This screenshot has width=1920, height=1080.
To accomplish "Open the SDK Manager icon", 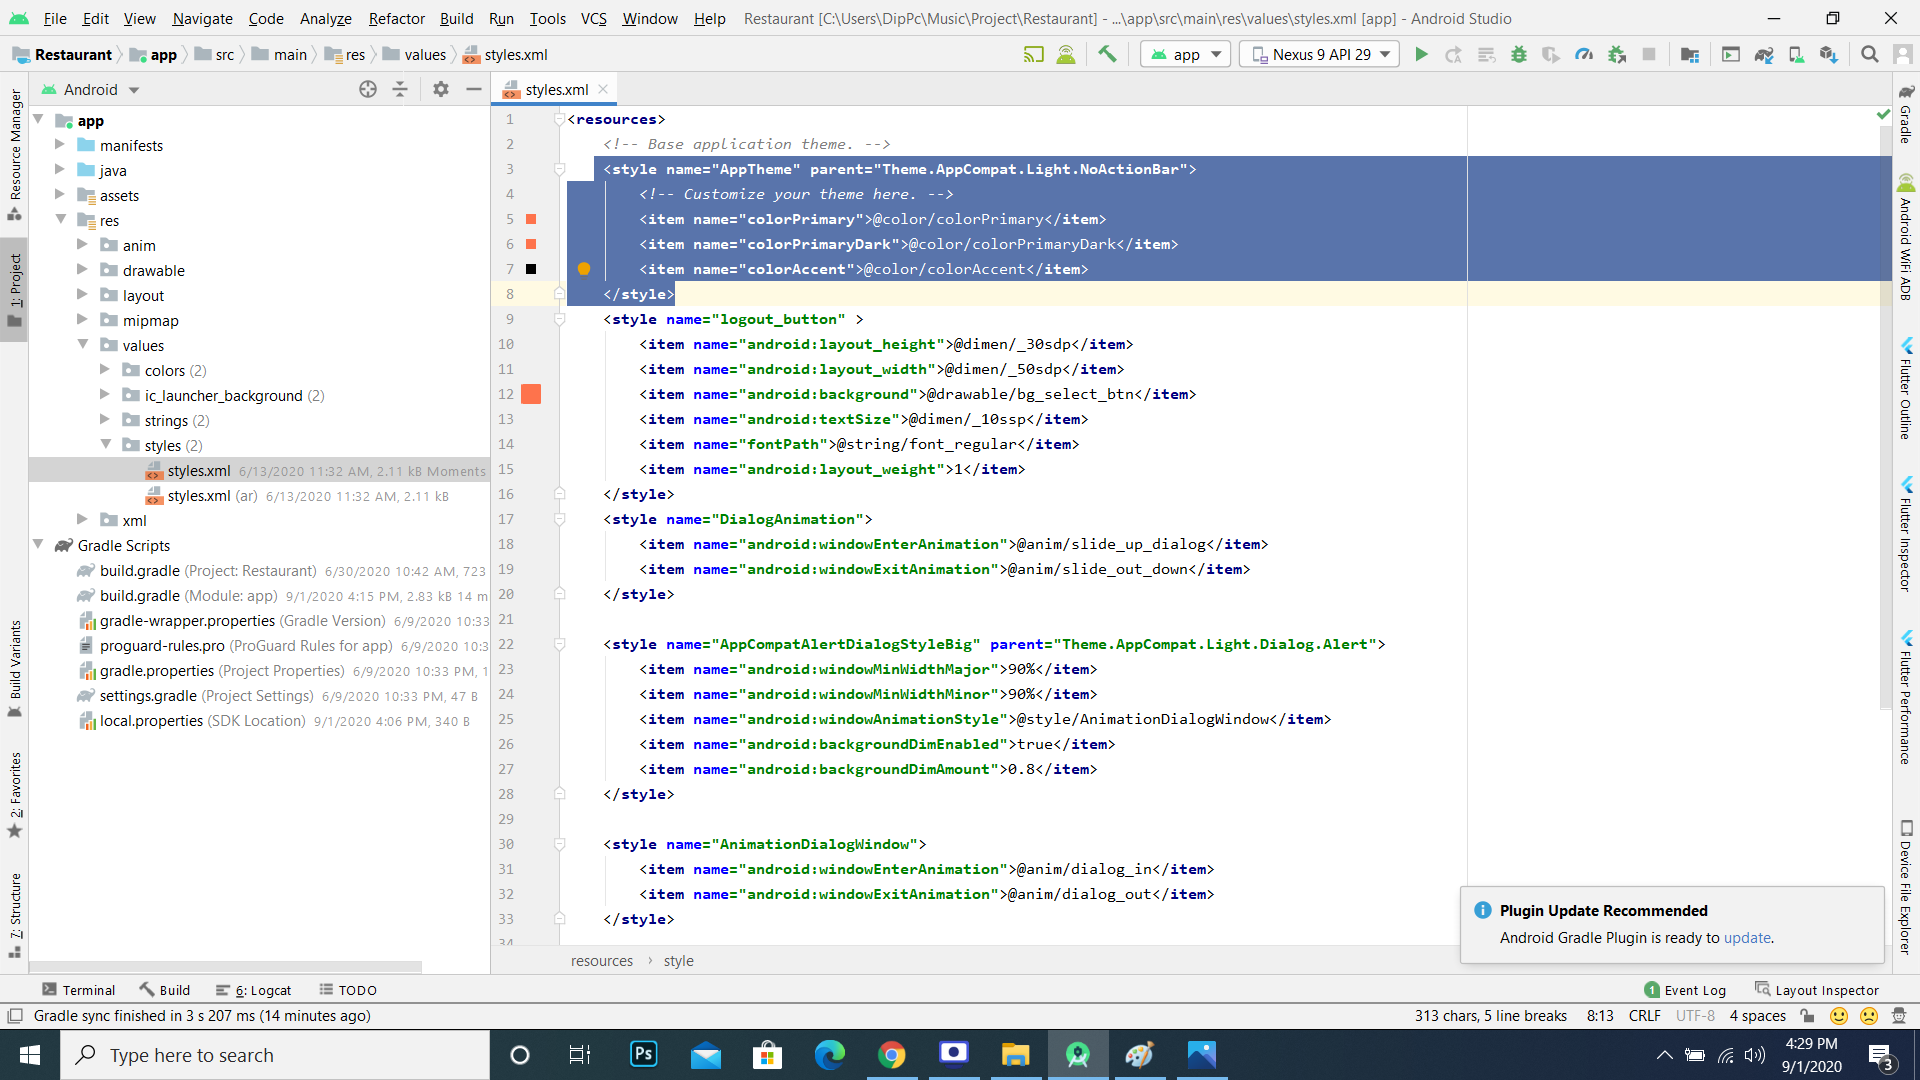I will [1829, 54].
